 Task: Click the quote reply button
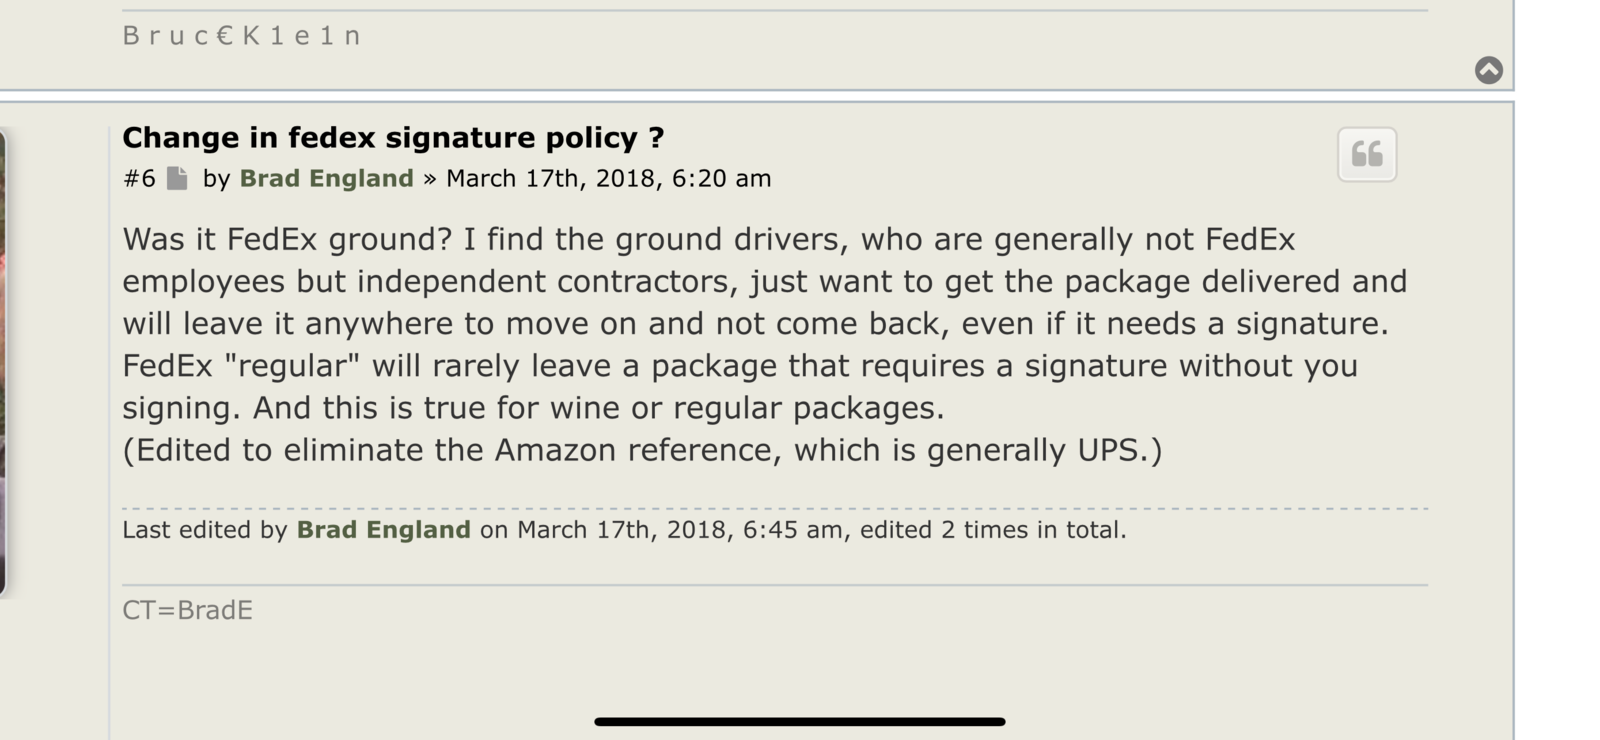pyautogui.click(x=1366, y=154)
